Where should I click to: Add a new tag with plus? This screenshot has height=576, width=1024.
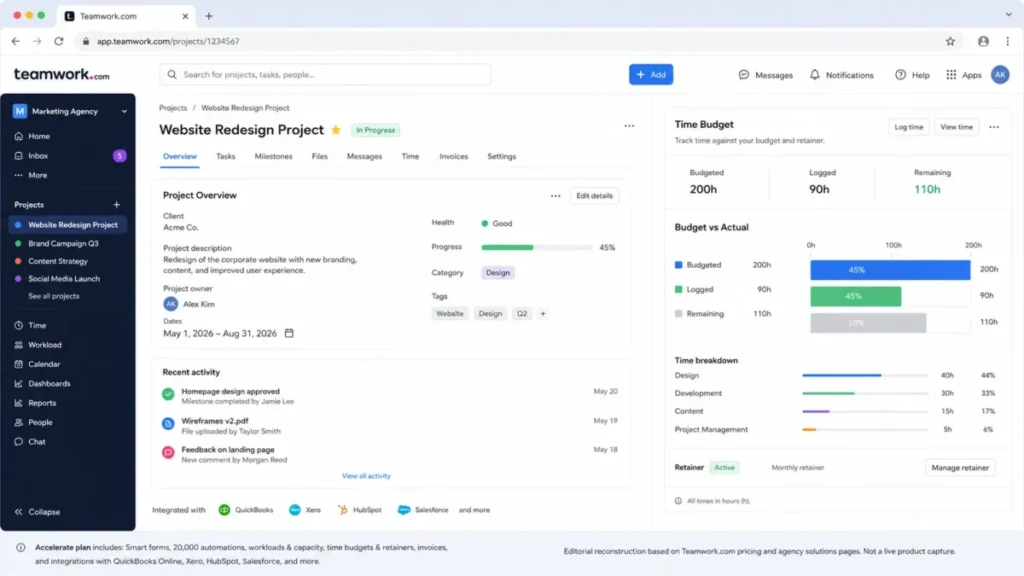543,313
